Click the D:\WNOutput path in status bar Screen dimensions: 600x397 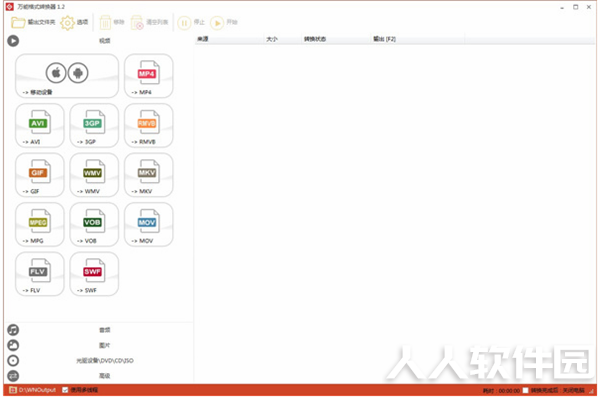click(37, 390)
